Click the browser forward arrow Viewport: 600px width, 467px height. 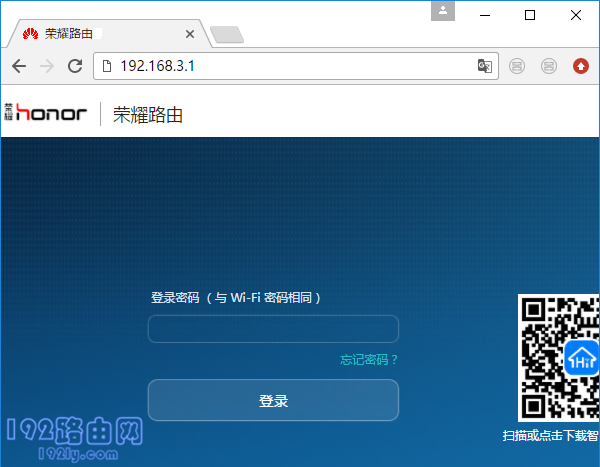point(46,66)
